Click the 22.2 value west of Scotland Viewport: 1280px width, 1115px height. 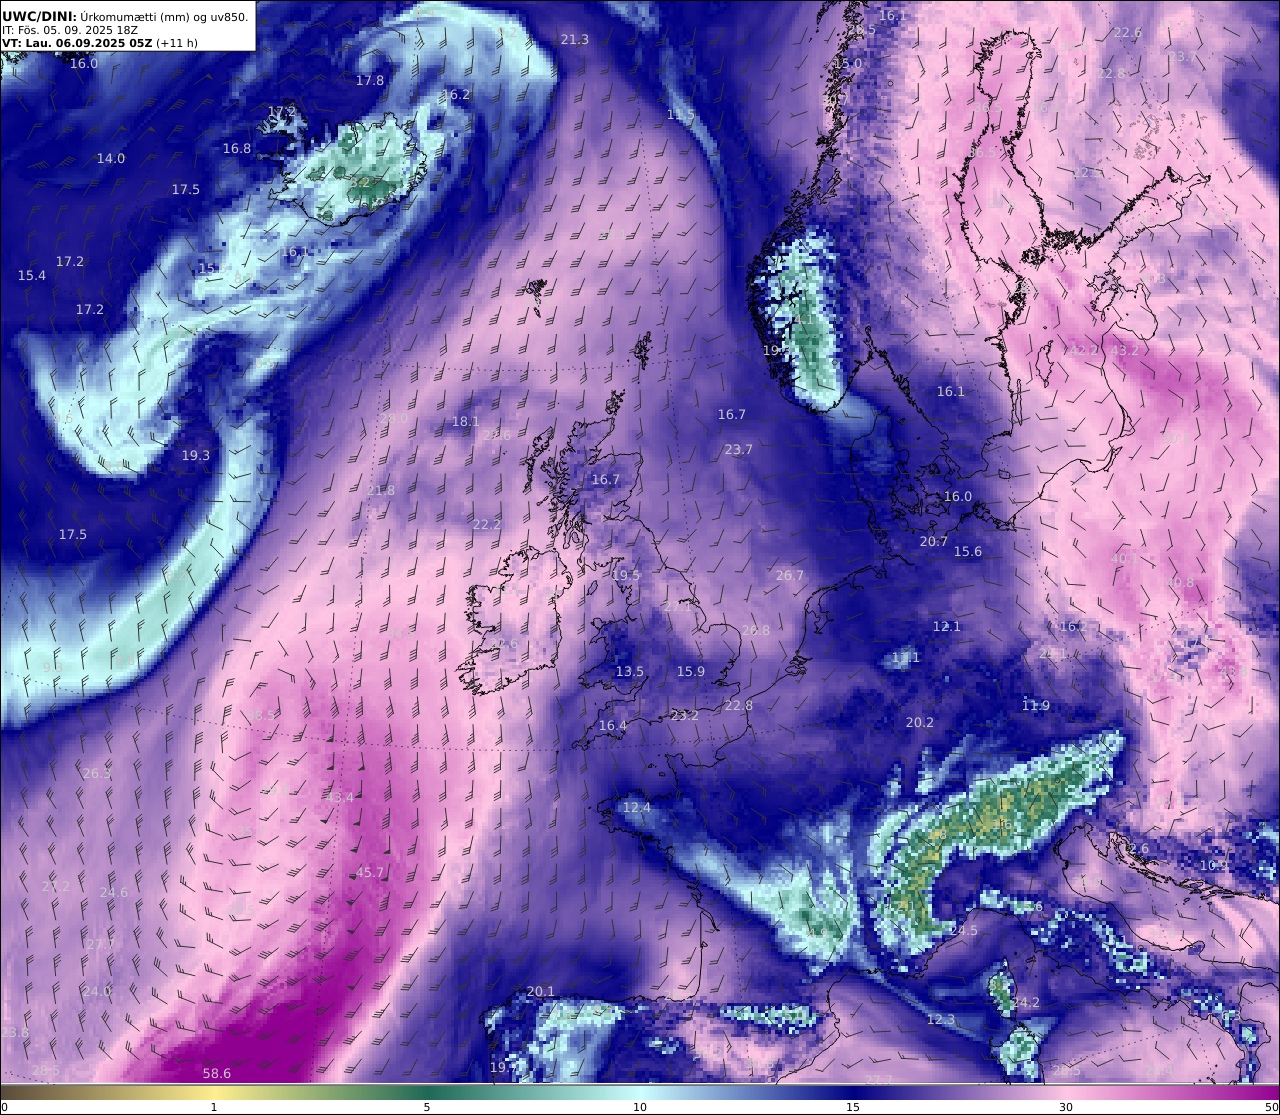pyautogui.click(x=487, y=524)
